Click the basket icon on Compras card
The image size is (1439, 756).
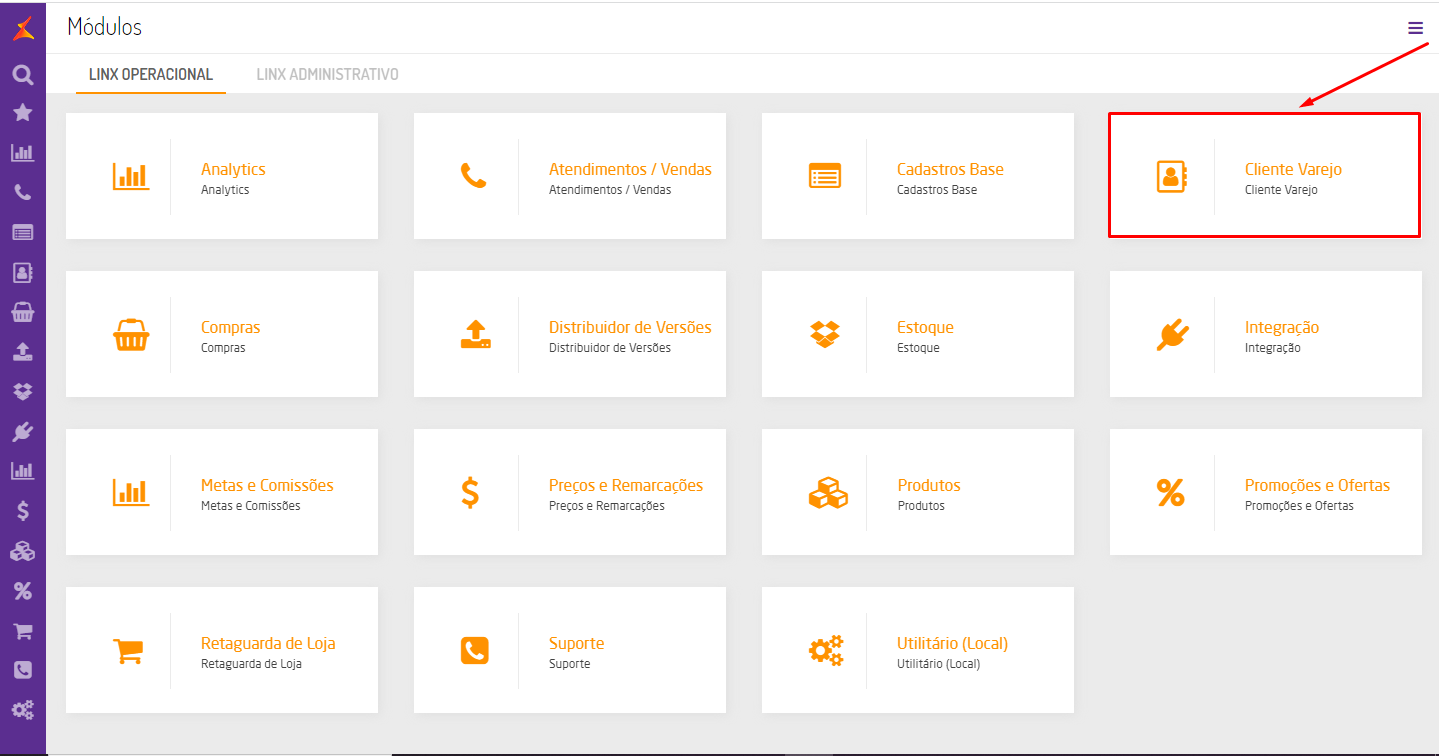pos(130,334)
